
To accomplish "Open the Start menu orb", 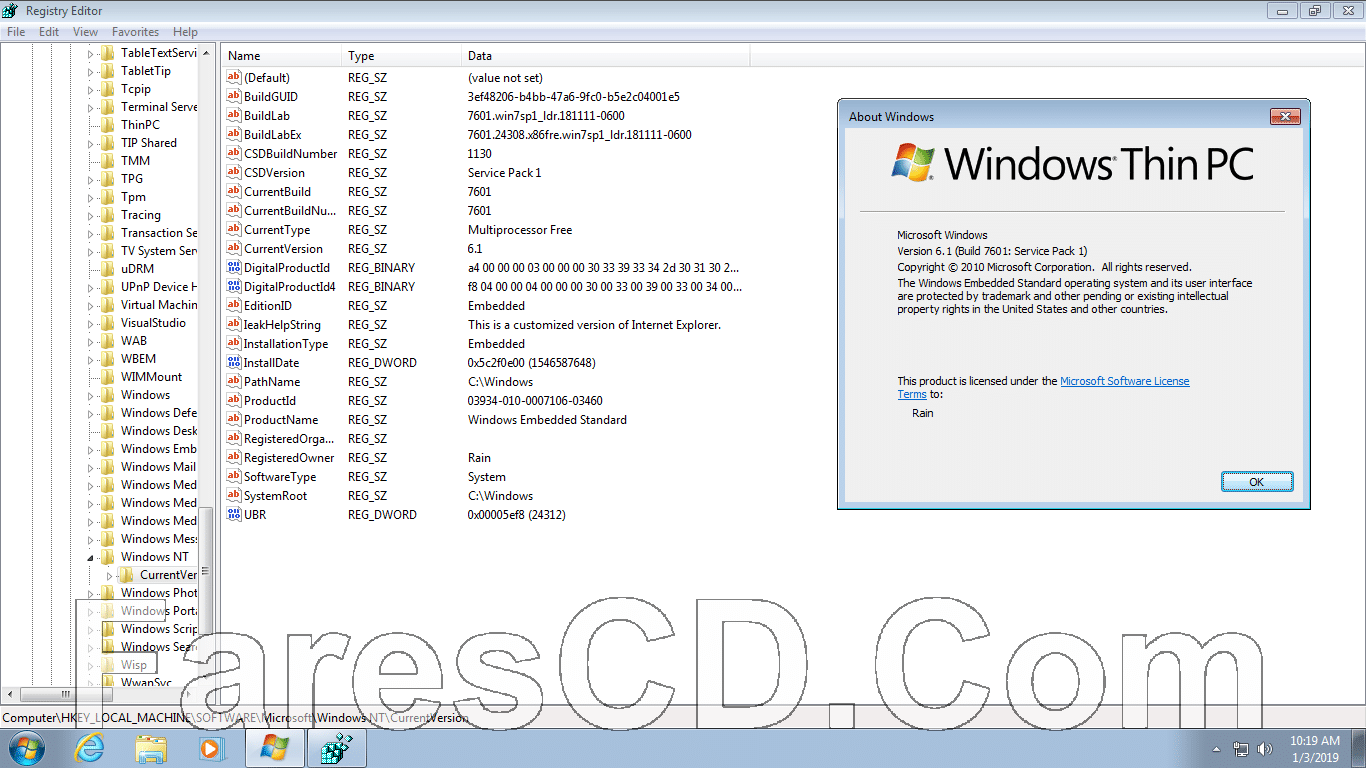I will pyautogui.click(x=27, y=748).
